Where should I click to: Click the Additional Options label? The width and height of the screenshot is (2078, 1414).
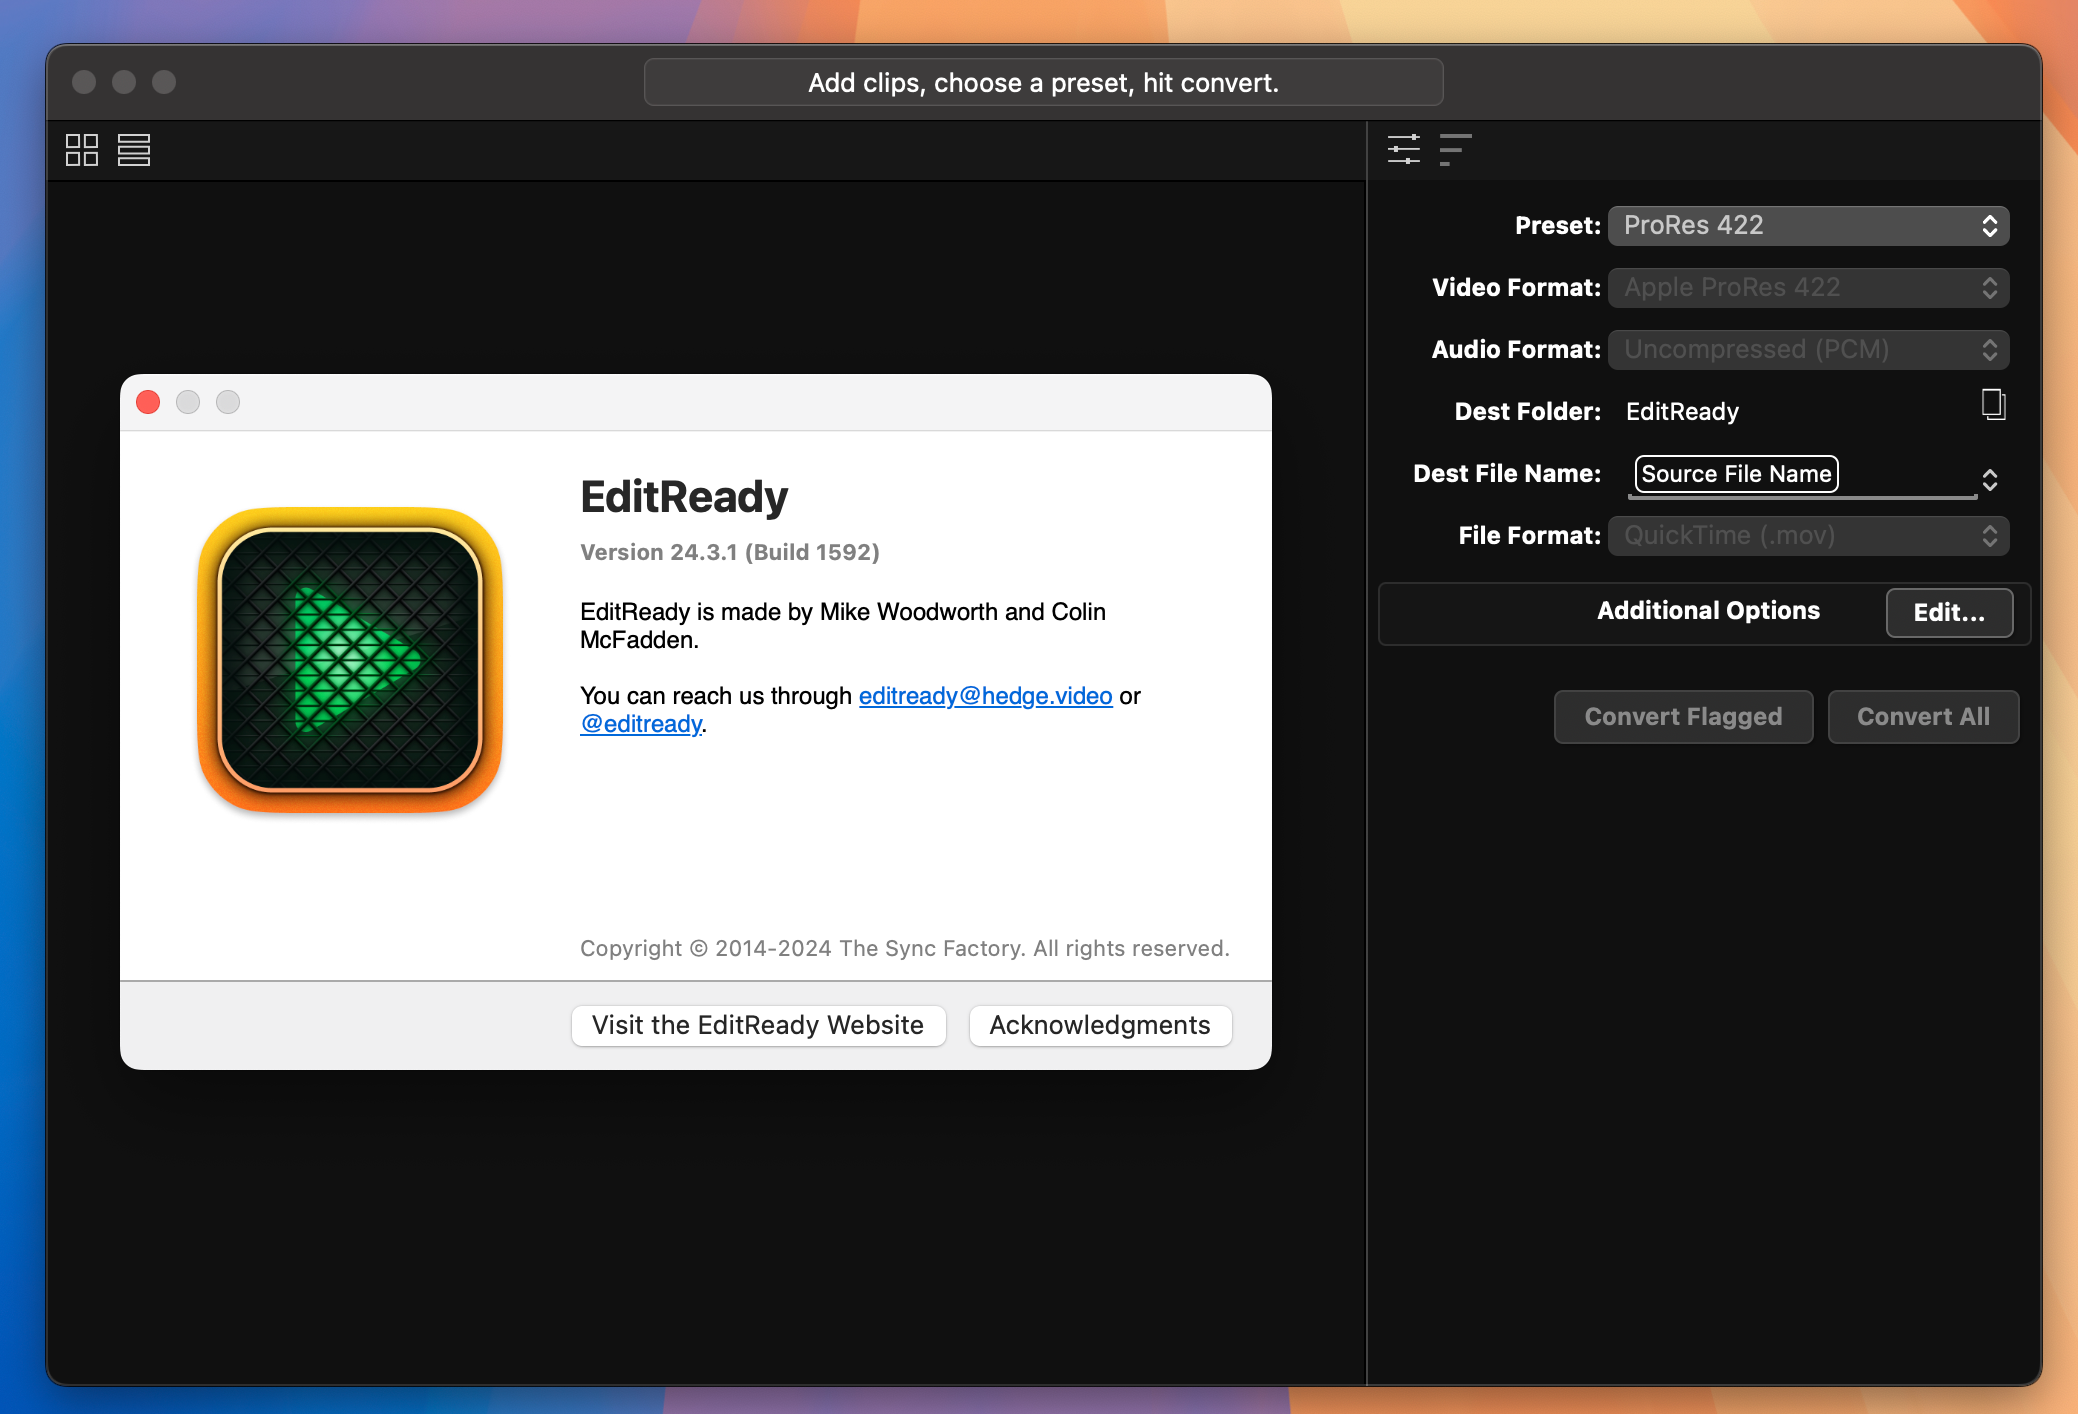[x=1708, y=611]
